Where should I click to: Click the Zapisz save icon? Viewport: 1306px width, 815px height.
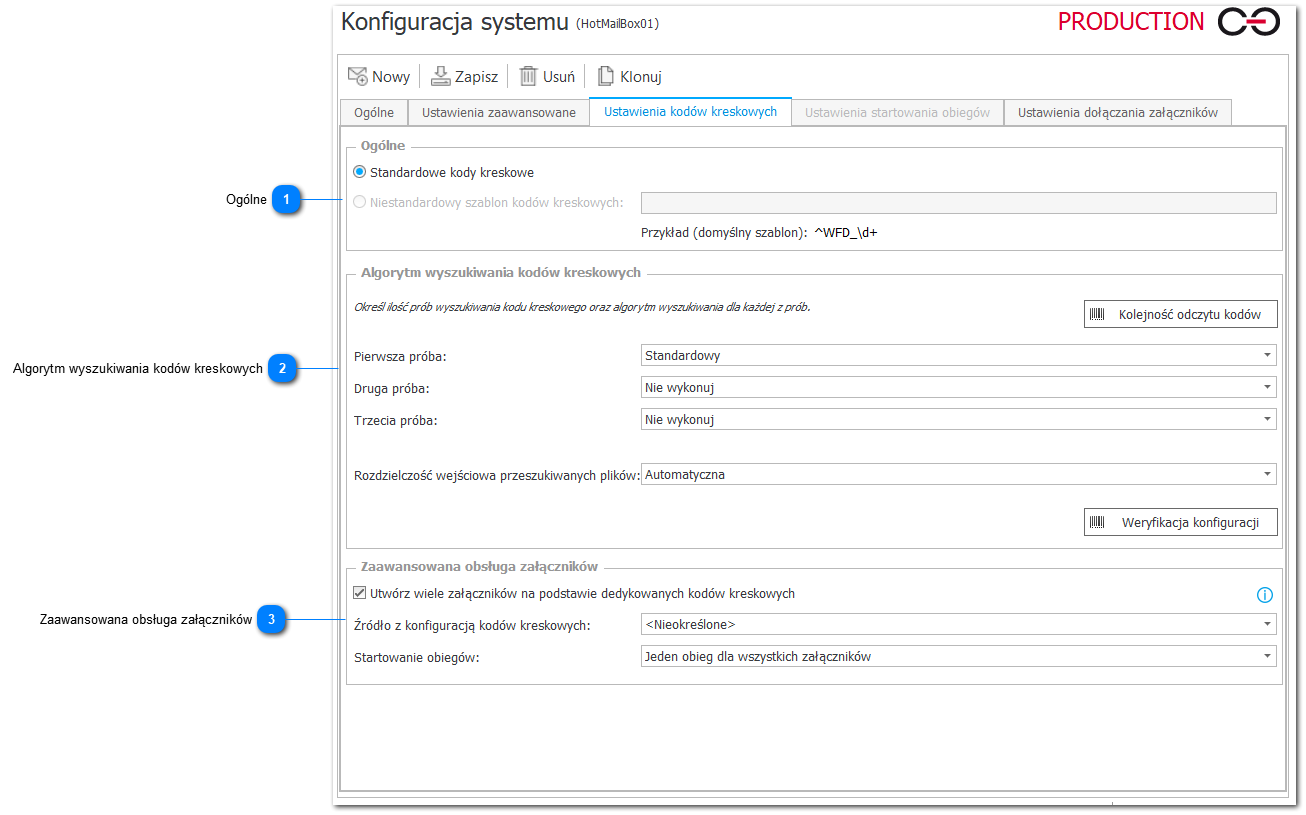pyautogui.click(x=441, y=76)
